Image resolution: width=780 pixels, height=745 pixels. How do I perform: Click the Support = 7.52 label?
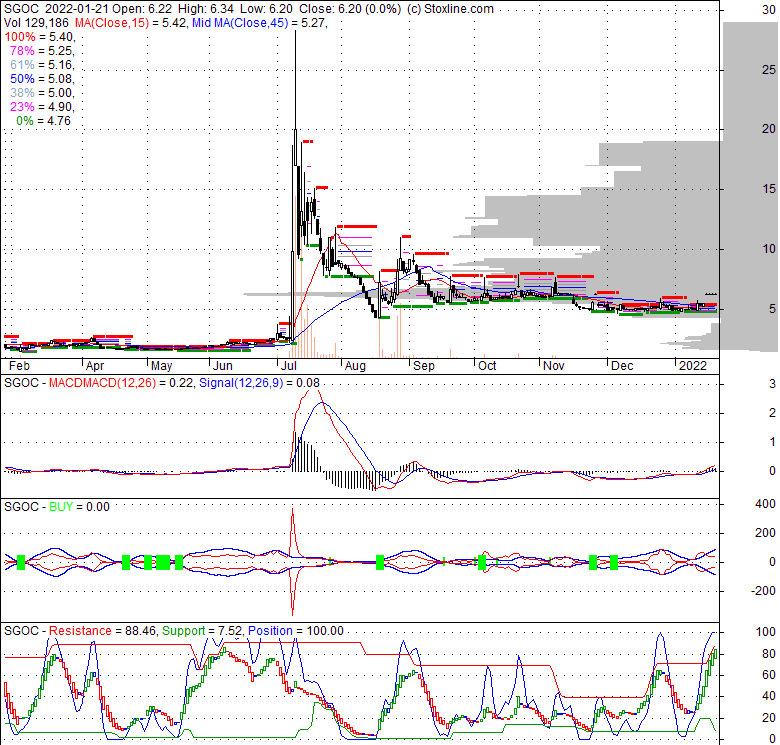point(201,631)
